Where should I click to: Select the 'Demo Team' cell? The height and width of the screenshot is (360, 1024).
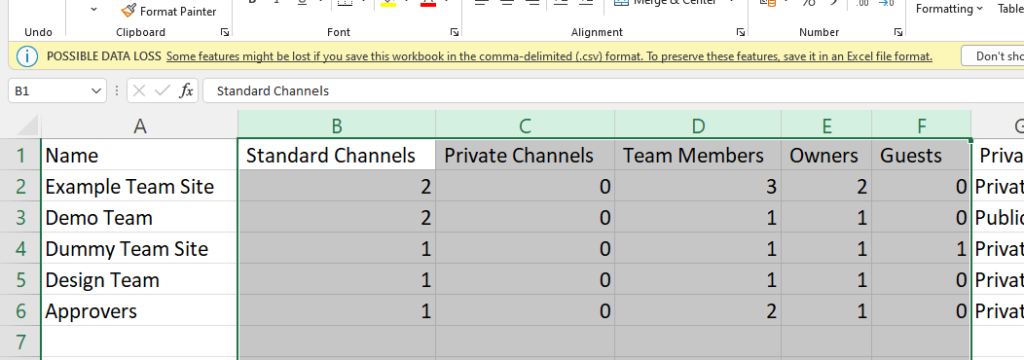pos(140,218)
